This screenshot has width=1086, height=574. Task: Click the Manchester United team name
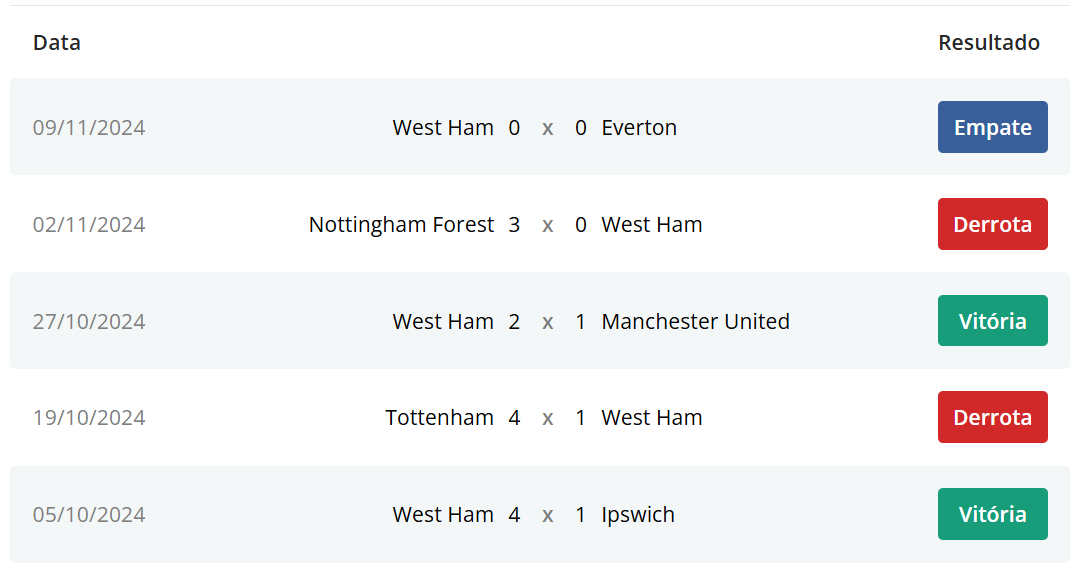pos(695,322)
